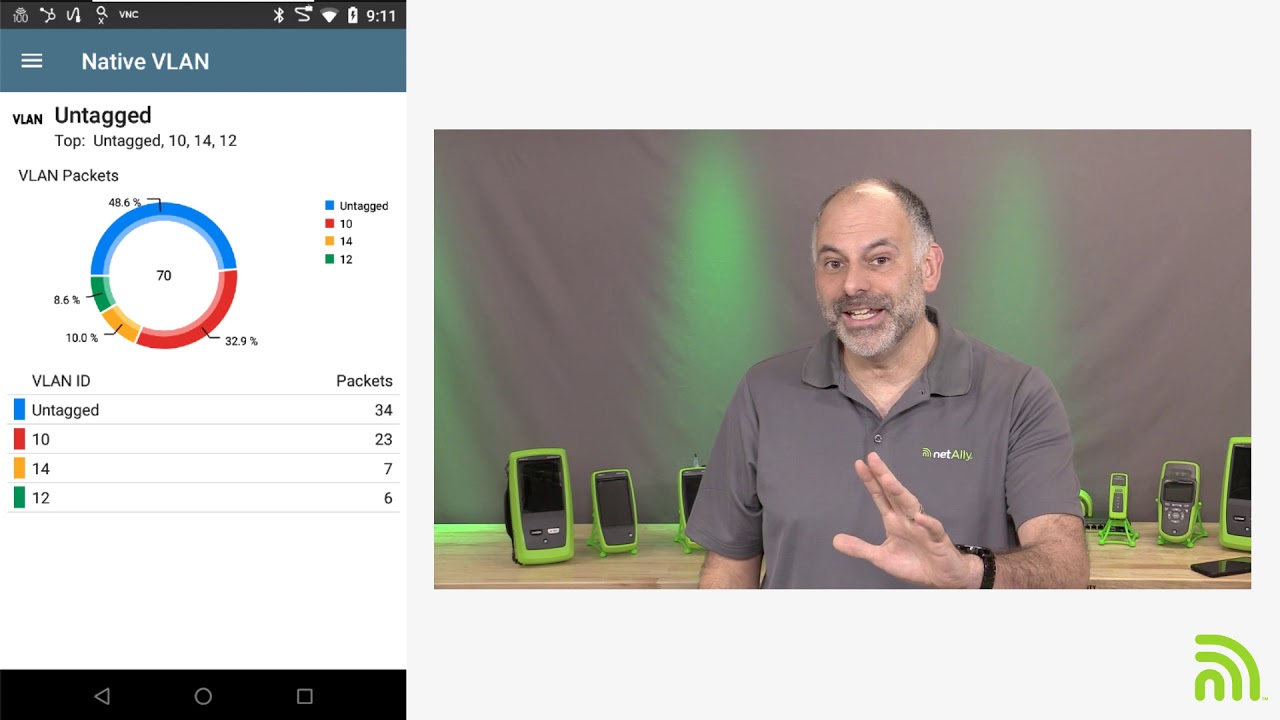Tap the VNC status bar indicator

point(129,15)
